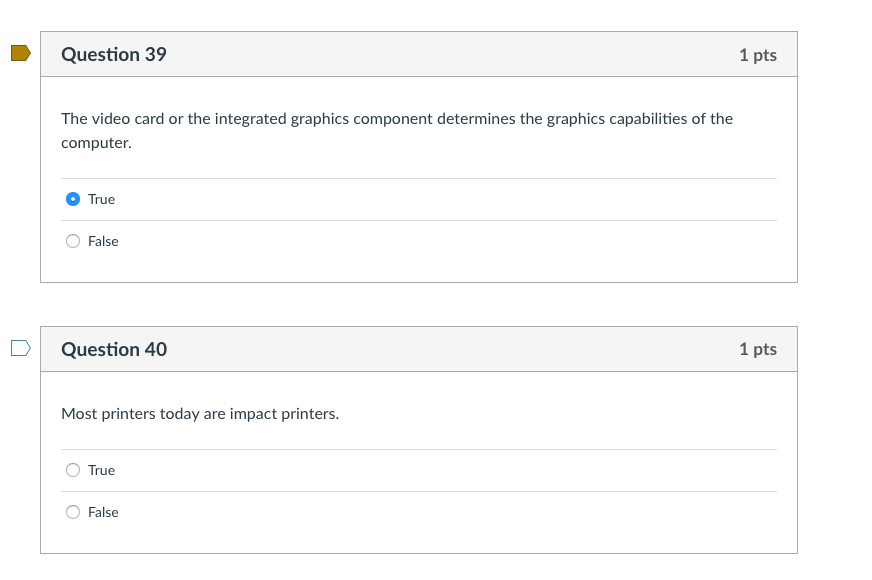Click the word "computer." in Question 39 text

pos(96,143)
